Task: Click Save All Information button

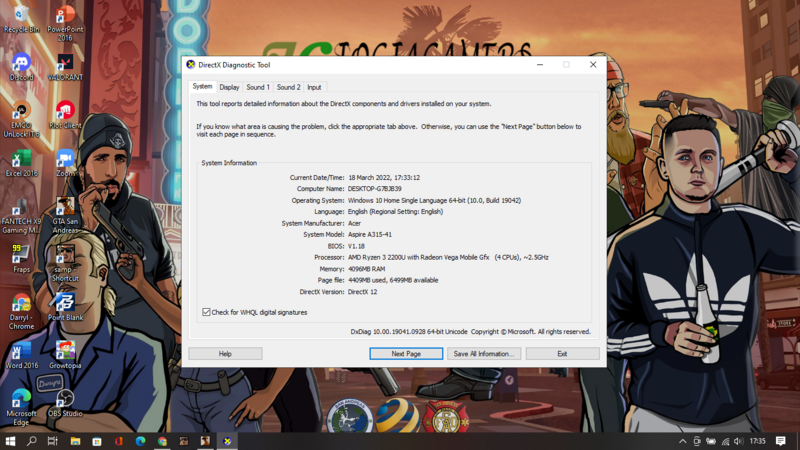Action: [x=484, y=354]
